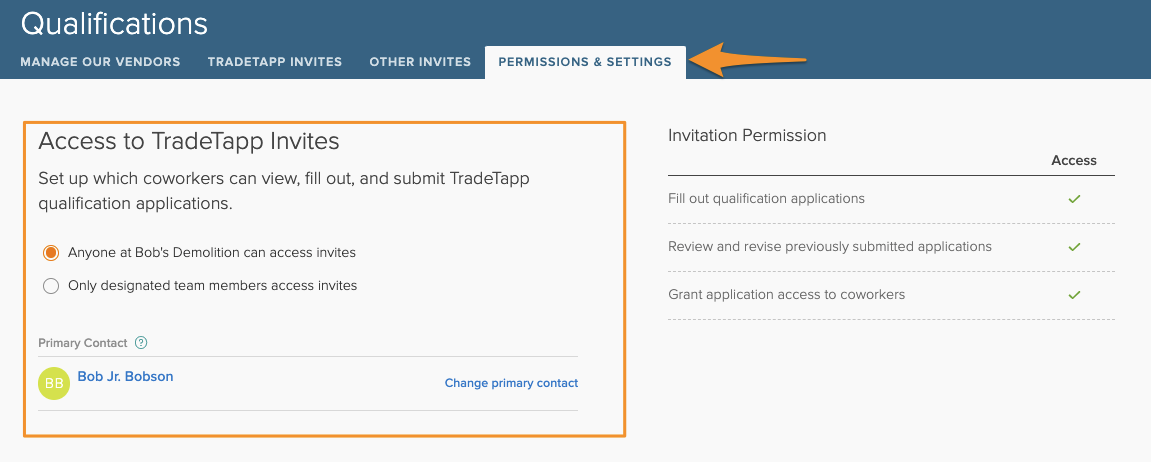Select Anyone at Bob's Demolition can access invites

tap(51, 253)
